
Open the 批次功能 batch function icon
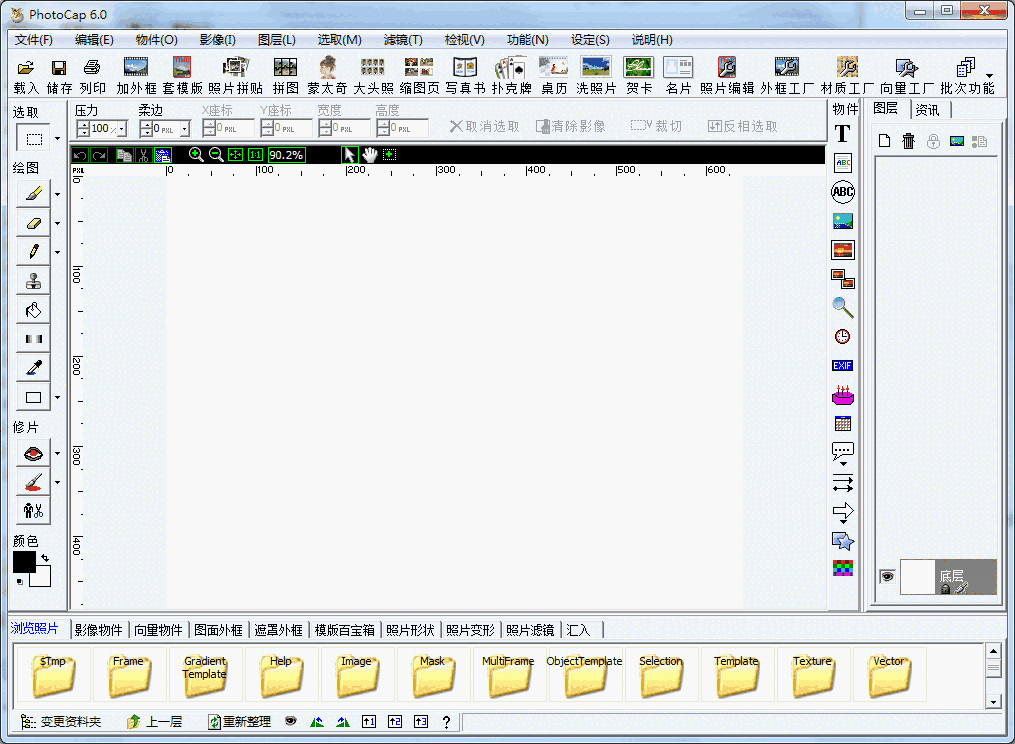click(966, 74)
